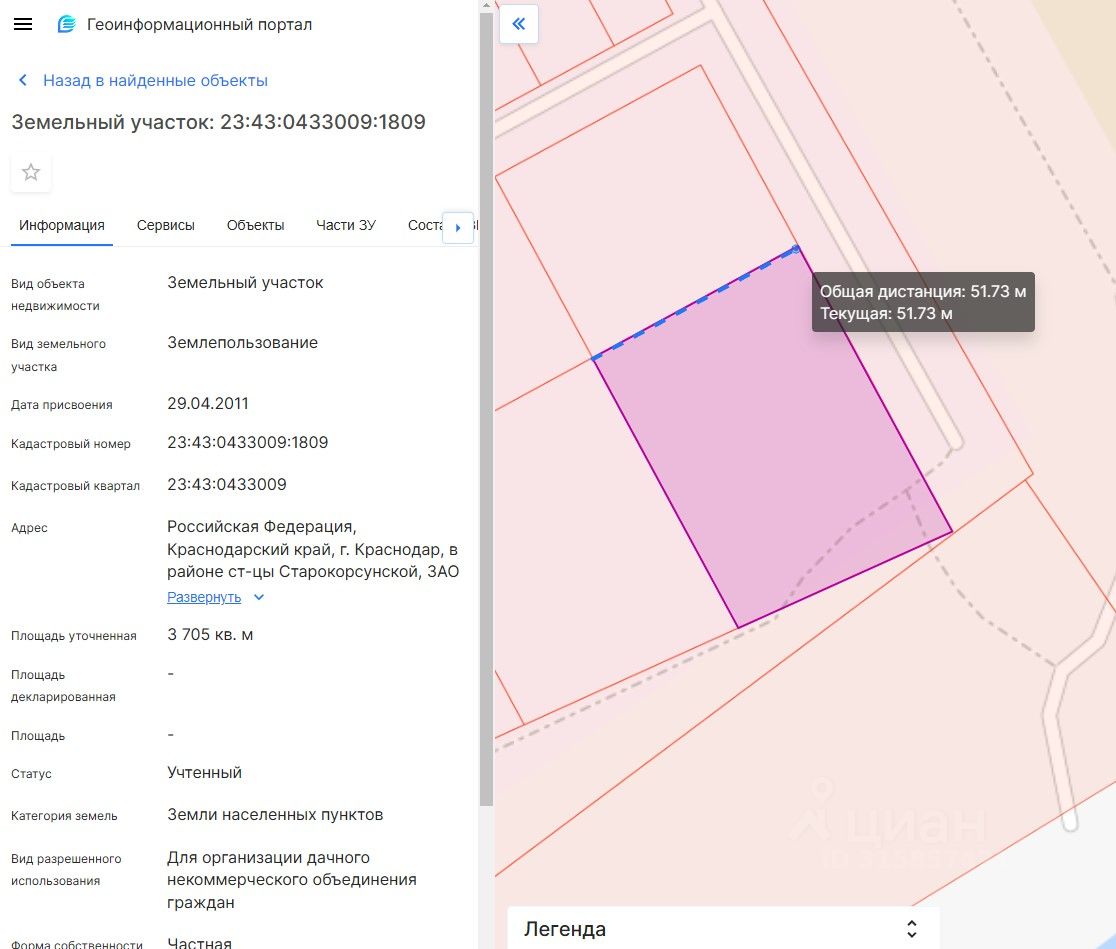Click the Категория земель label
The width and height of the screenshot is (1116, 949).
[x=64, y=816]
